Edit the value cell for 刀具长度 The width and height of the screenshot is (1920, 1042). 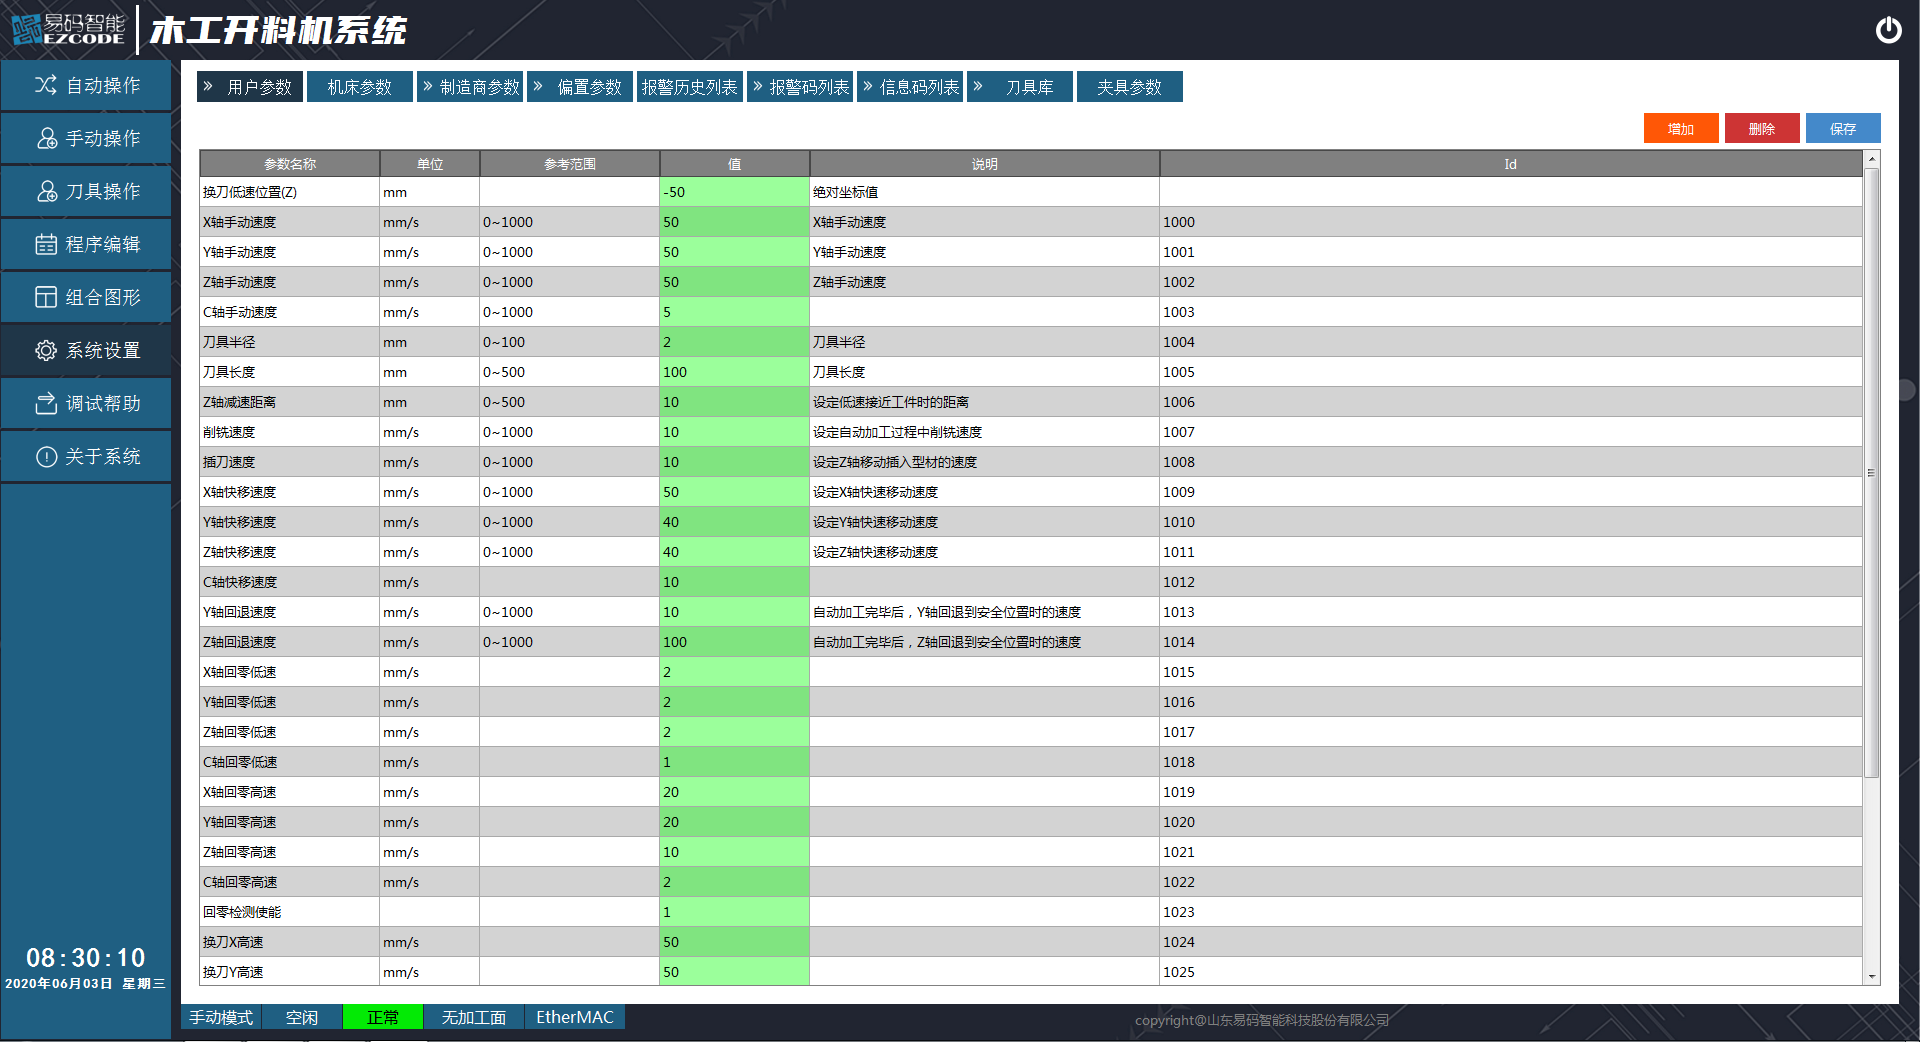click(x=734, y=372)
